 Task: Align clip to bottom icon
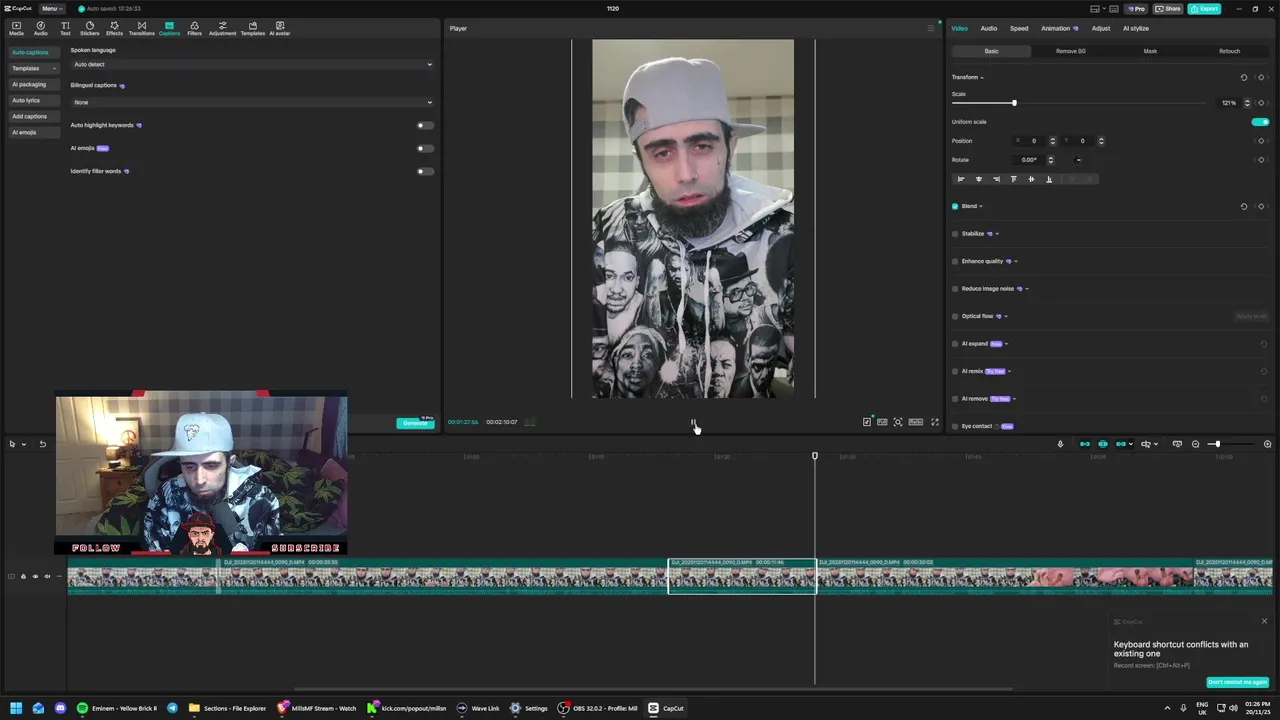coord(1049,179)
